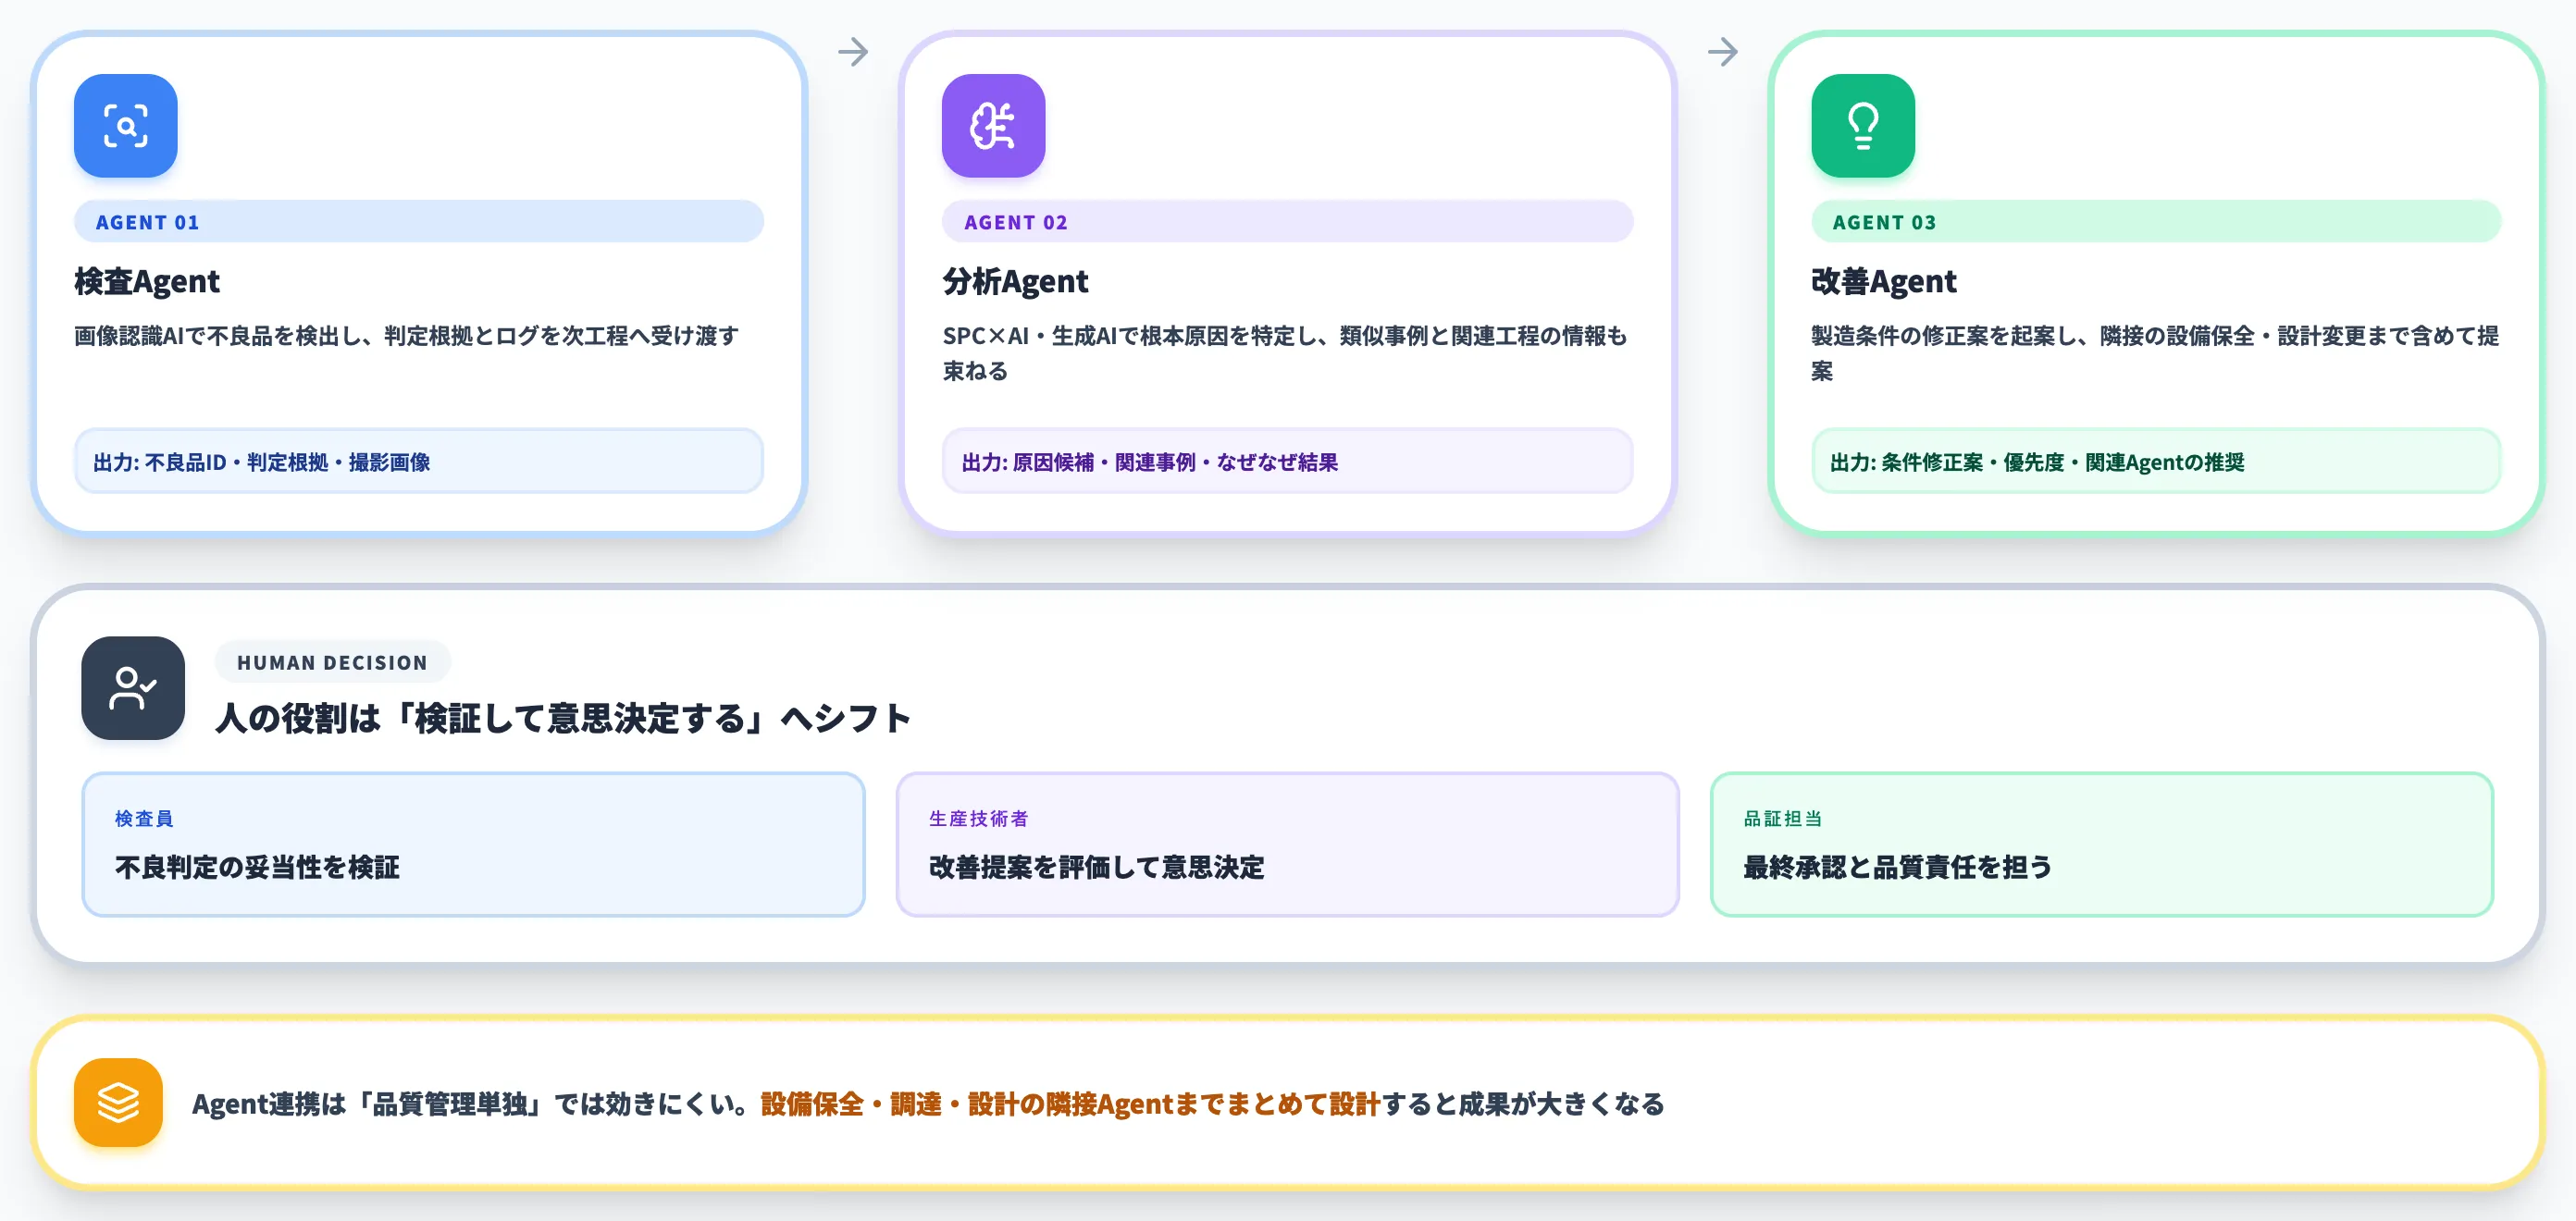Click the 改善Agent heading
Image resolution: width=2576 pixels, height=1221 pixels.
pyautogui.click(x=1884, y=281)
